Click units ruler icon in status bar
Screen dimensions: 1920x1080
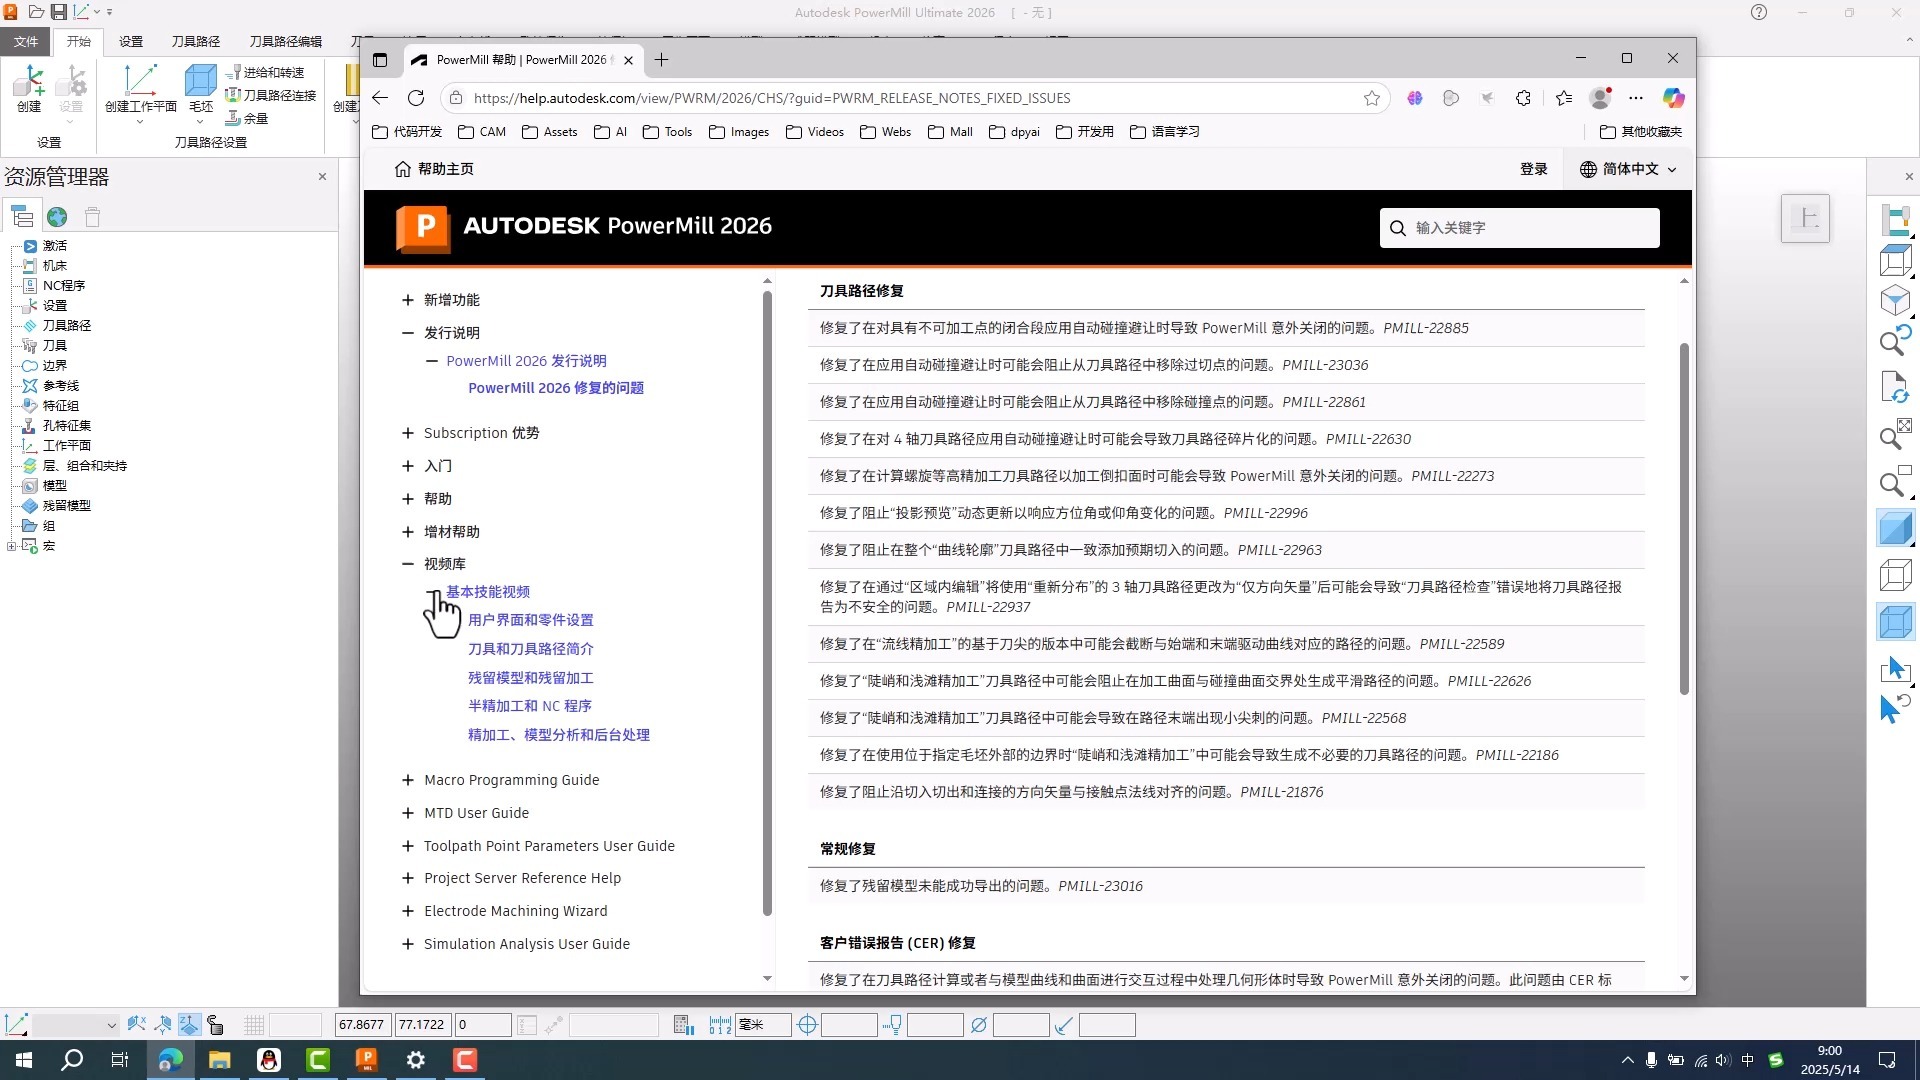(x=720, y=1025)
